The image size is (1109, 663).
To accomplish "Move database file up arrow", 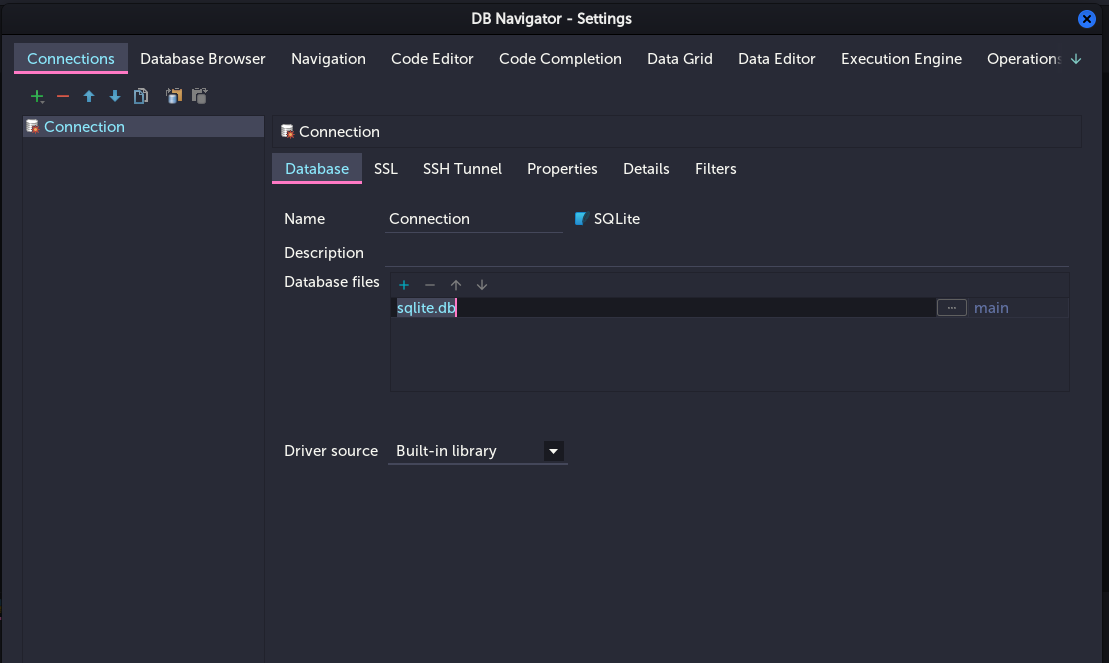I will pyautogui.click(x=456, y=285).
